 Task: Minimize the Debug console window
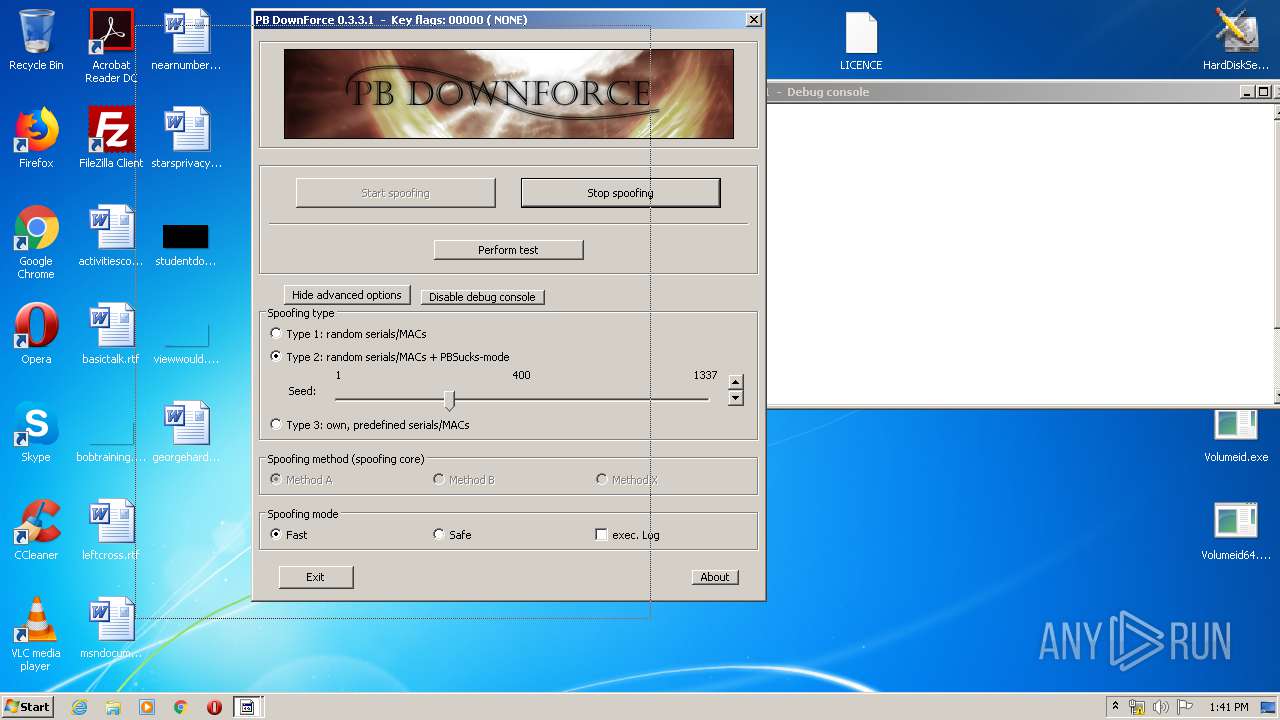click(x=1247, y=92)
